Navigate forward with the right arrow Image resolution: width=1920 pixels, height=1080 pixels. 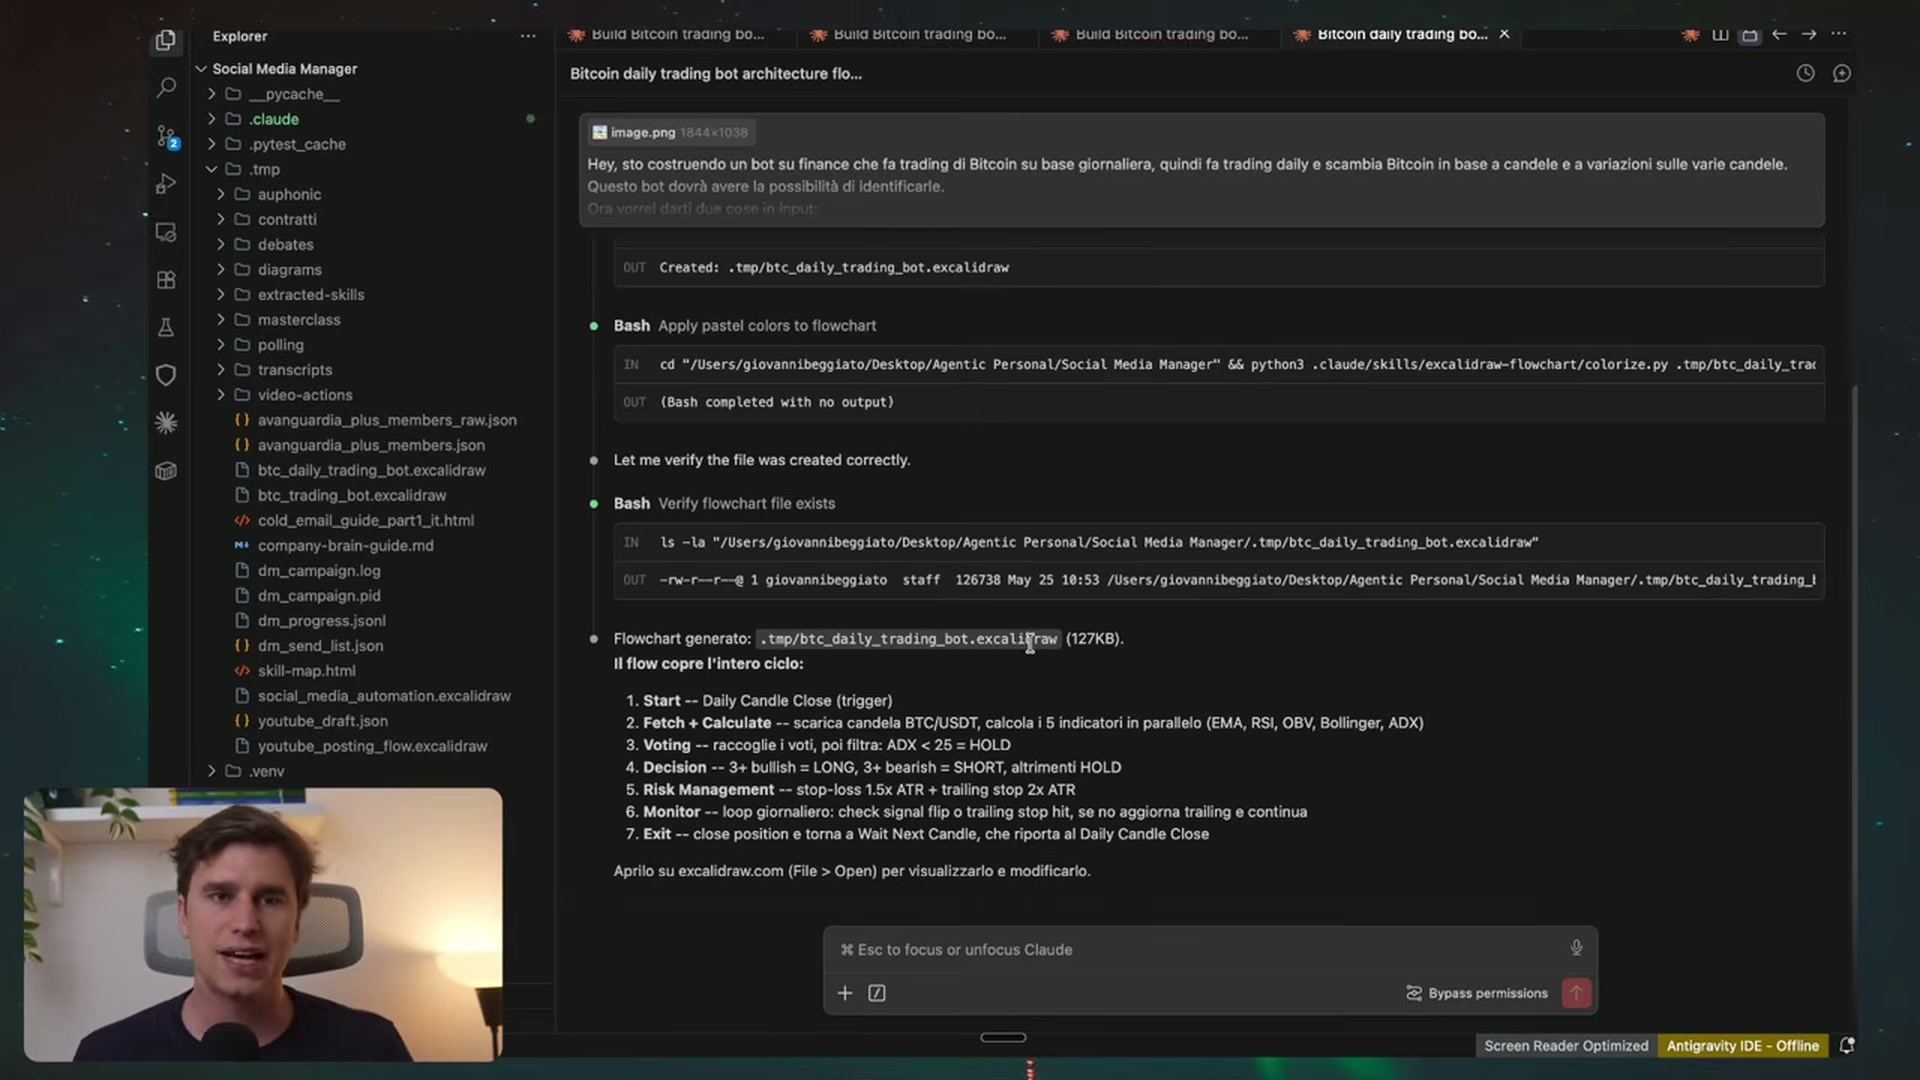tap(1809, 34)
